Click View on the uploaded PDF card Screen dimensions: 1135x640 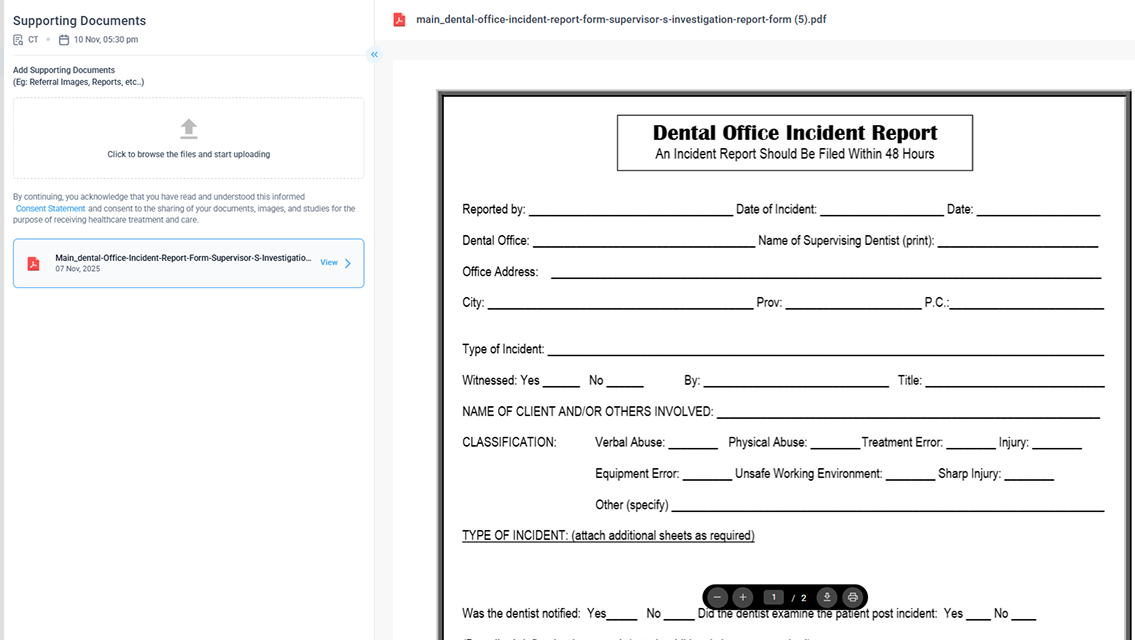[x=329, y=263]
